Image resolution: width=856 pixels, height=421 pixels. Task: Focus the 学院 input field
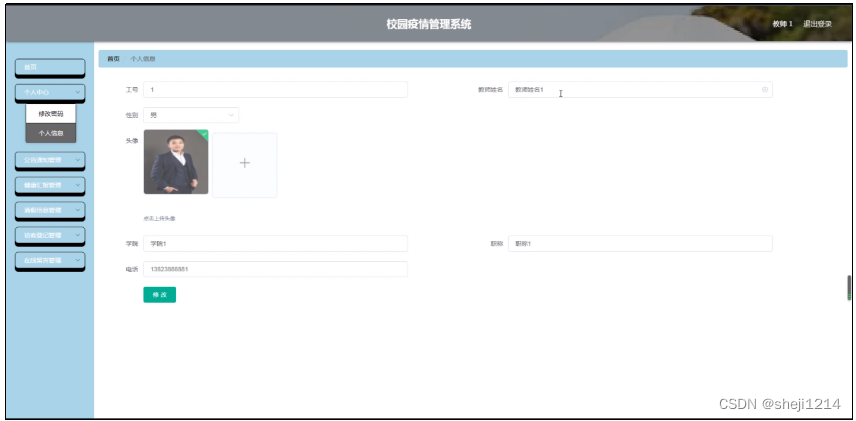click(276, 244)
